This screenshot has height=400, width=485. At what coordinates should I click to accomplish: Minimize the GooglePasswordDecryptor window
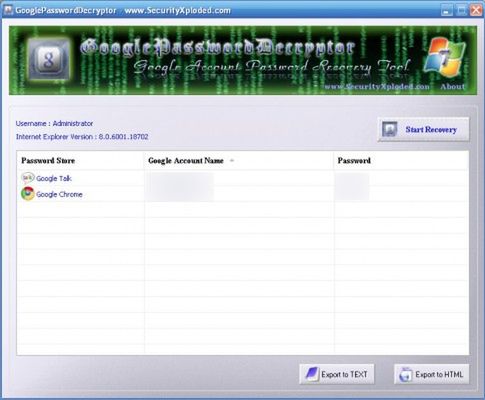click(447, 10)
